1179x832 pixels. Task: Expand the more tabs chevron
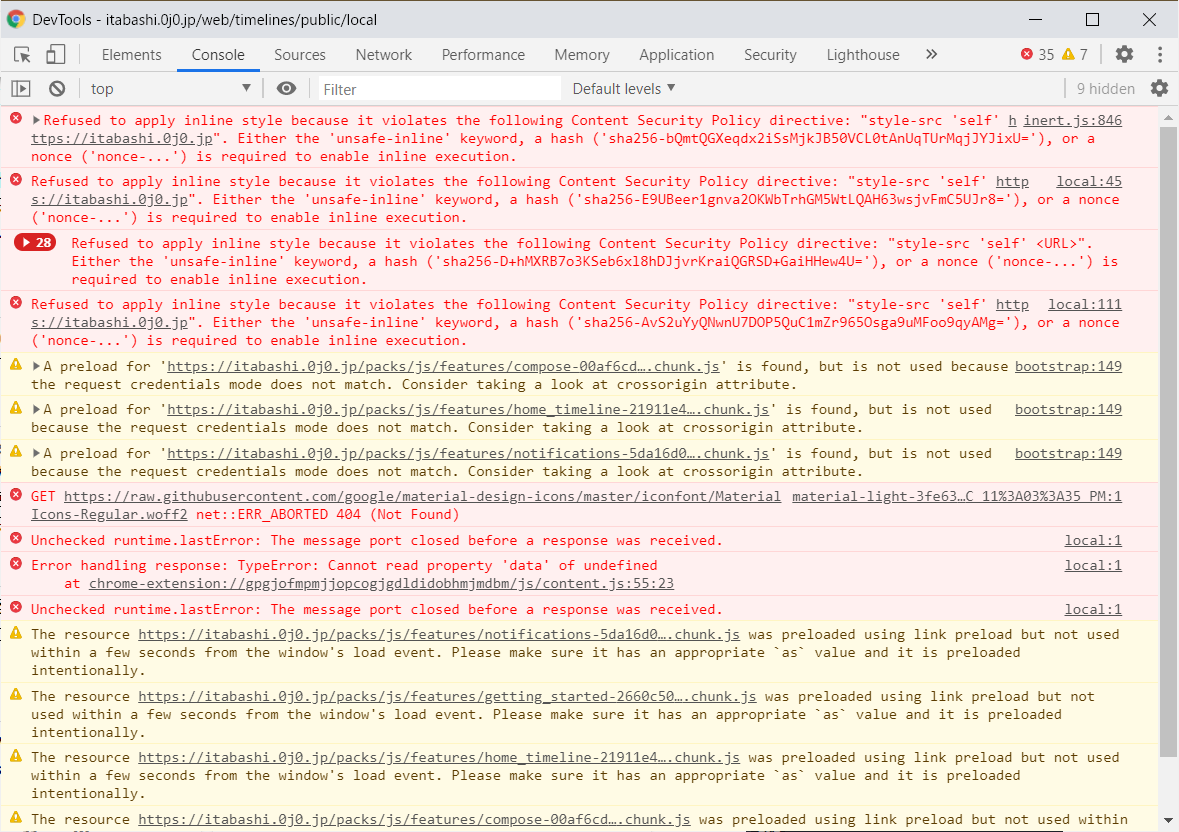pos(931,55)
